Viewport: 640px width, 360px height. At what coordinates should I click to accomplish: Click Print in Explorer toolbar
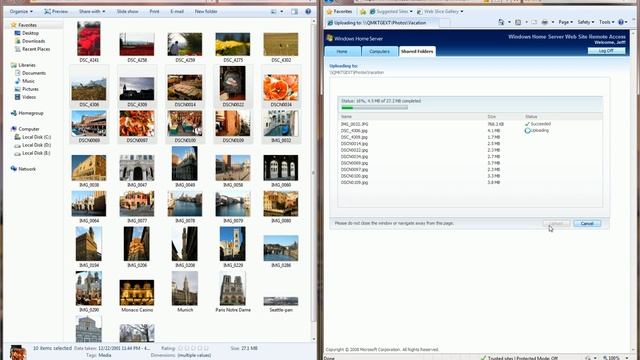point(154,11)
